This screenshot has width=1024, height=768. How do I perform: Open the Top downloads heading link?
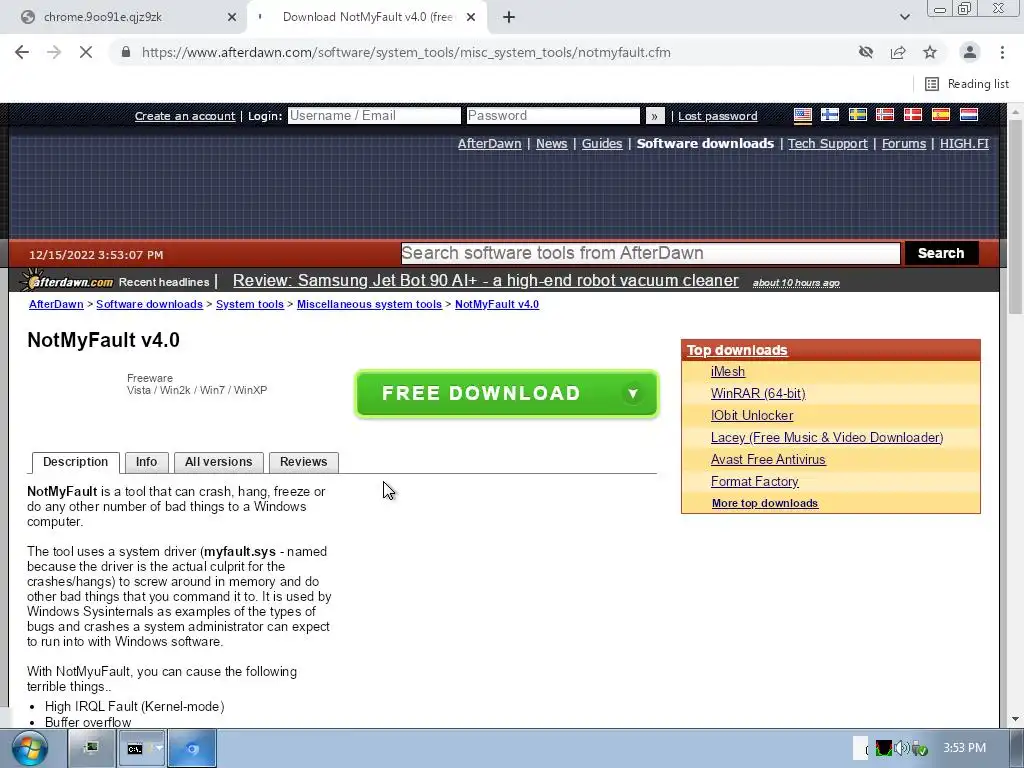tap(737, 350)
